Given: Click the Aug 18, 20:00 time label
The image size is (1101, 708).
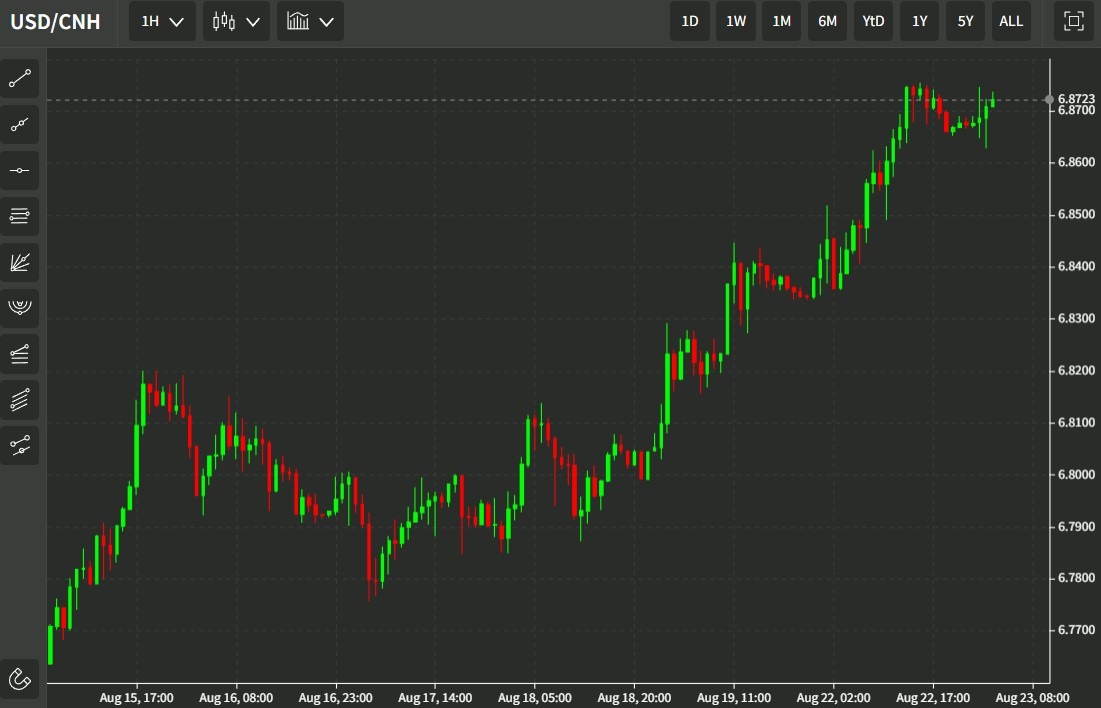Looking at the screenshot, I should pyautogui.click(x=635, y=697).
